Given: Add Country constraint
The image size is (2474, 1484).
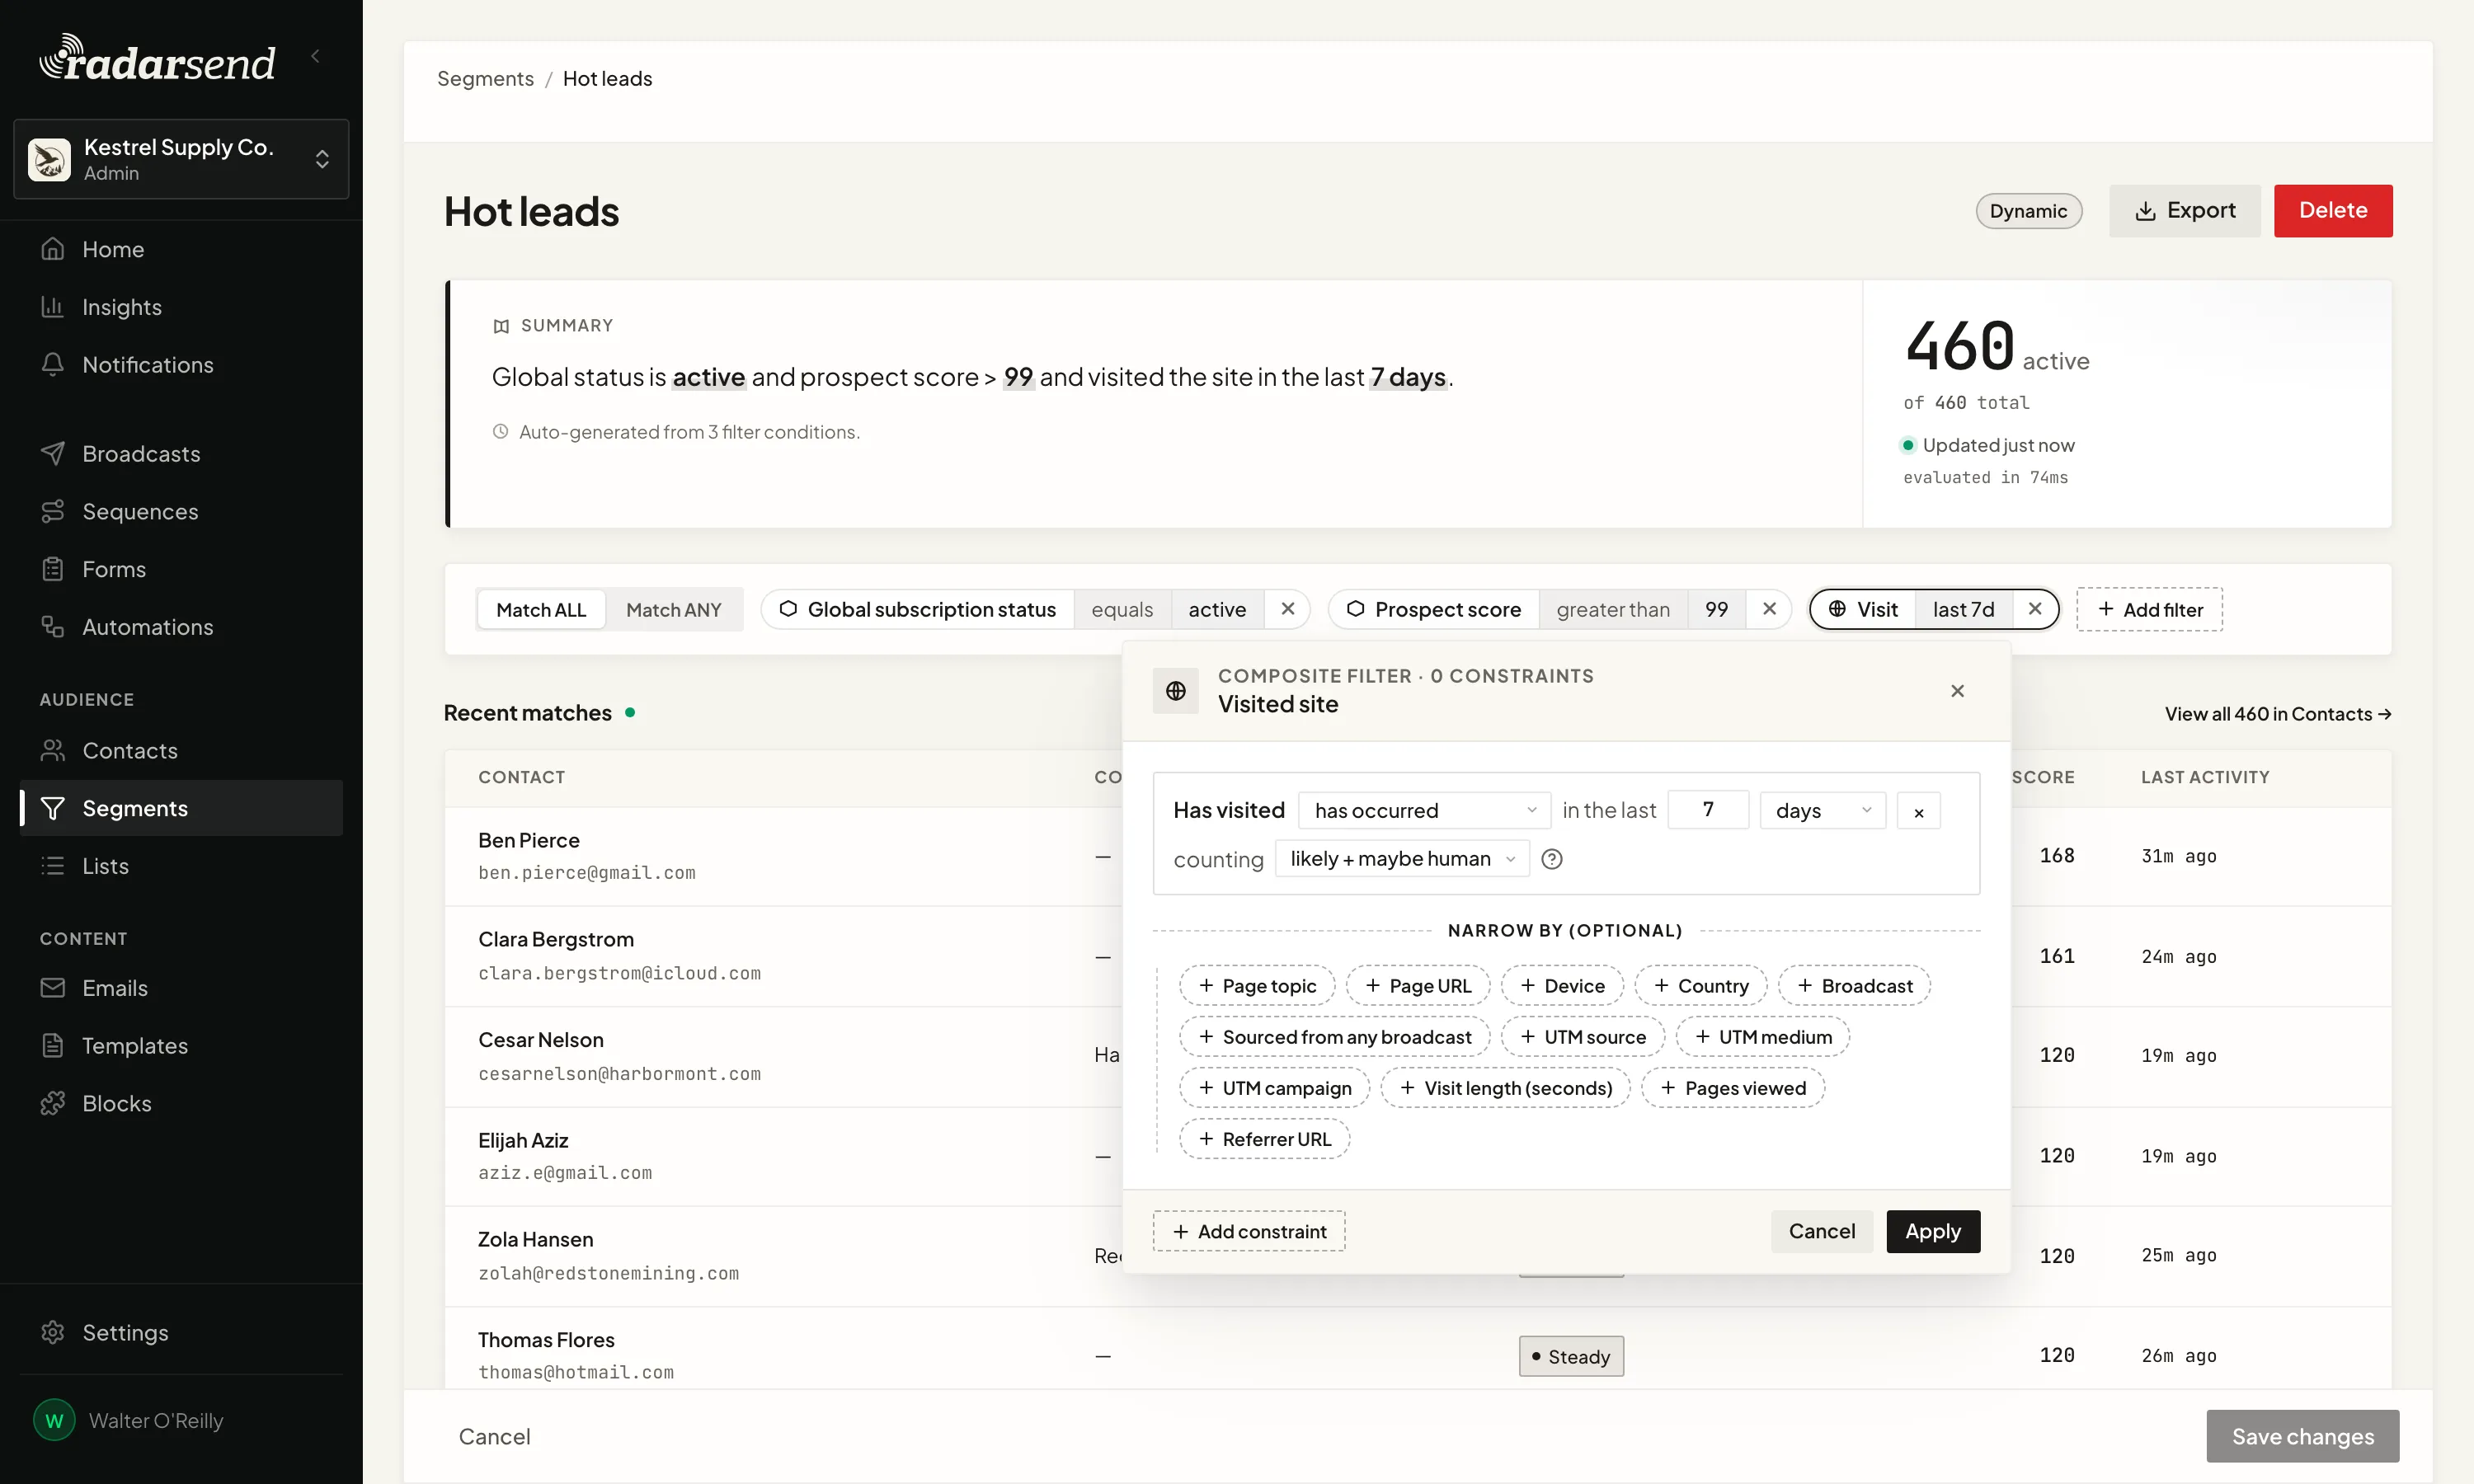Looking at the screenshot, I should [x=1700, y=985].
